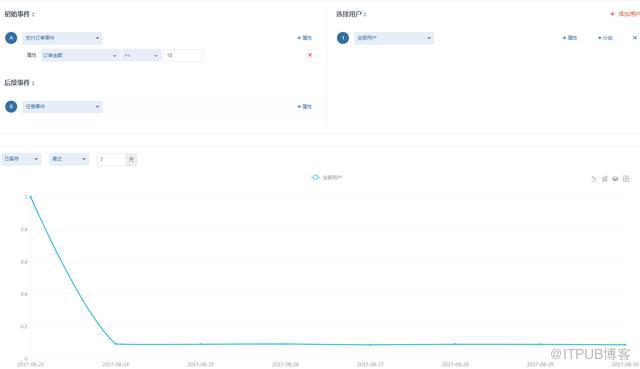
Task: Click the filter value field containing 10
Action: (184, 56)
